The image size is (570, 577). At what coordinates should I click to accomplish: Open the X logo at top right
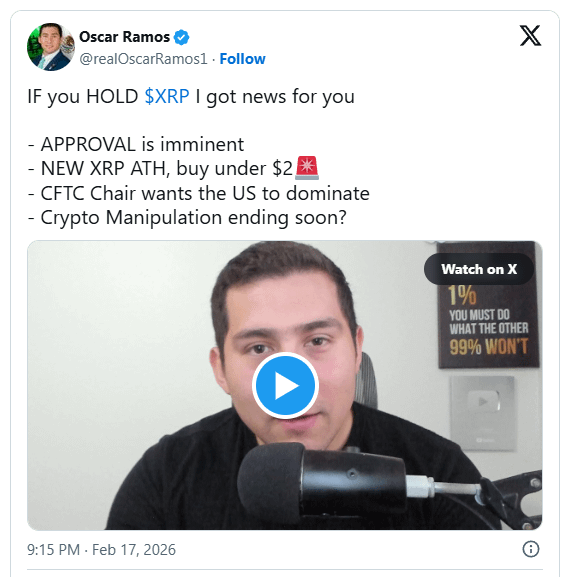[x=530, y=36]
